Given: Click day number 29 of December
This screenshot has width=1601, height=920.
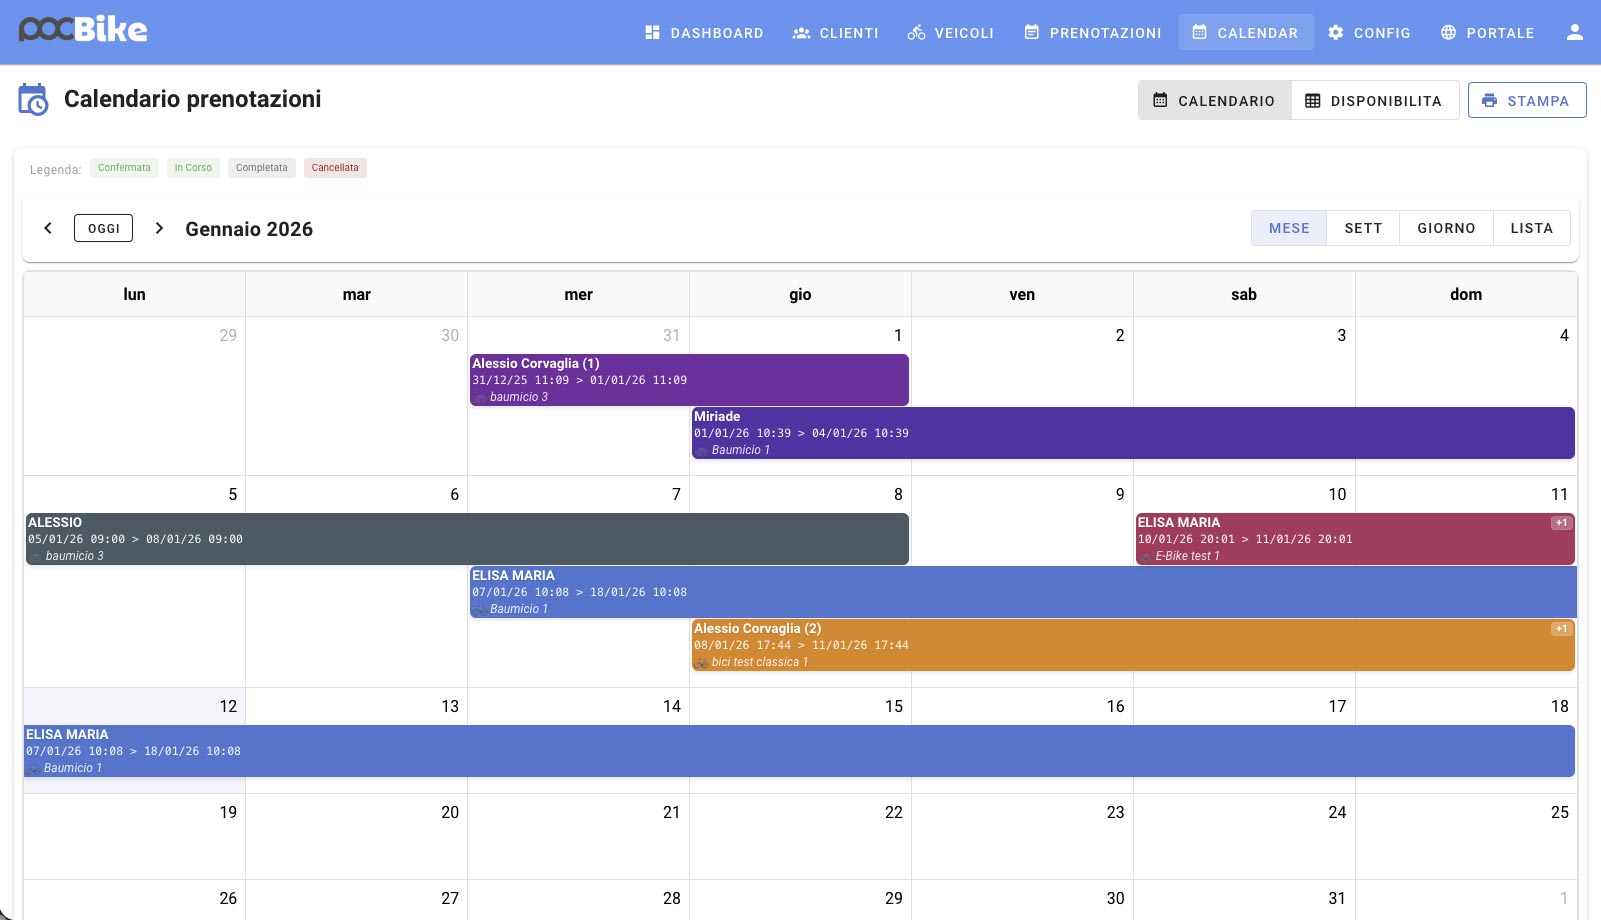Looking at the screenshot, I should (228, 335).
